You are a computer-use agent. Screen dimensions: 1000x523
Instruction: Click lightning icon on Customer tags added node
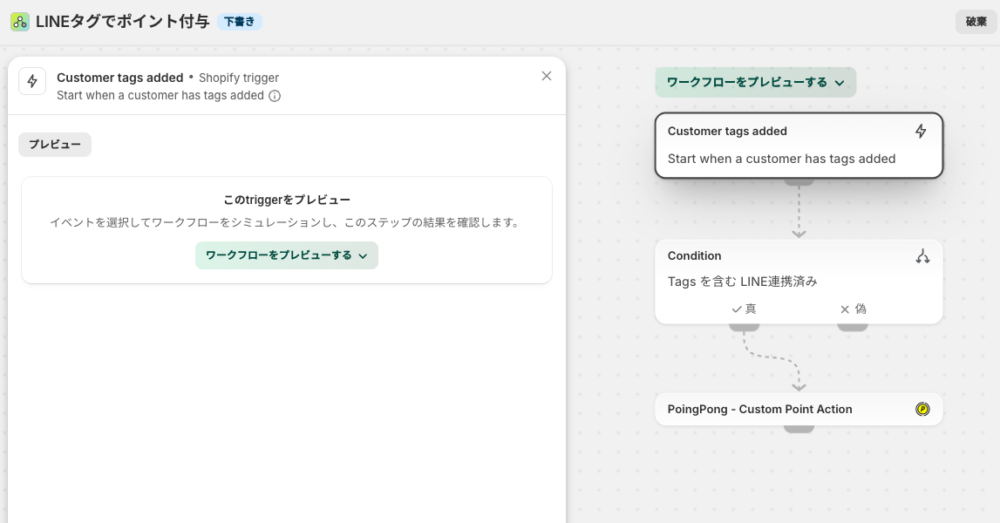(921, 131)
